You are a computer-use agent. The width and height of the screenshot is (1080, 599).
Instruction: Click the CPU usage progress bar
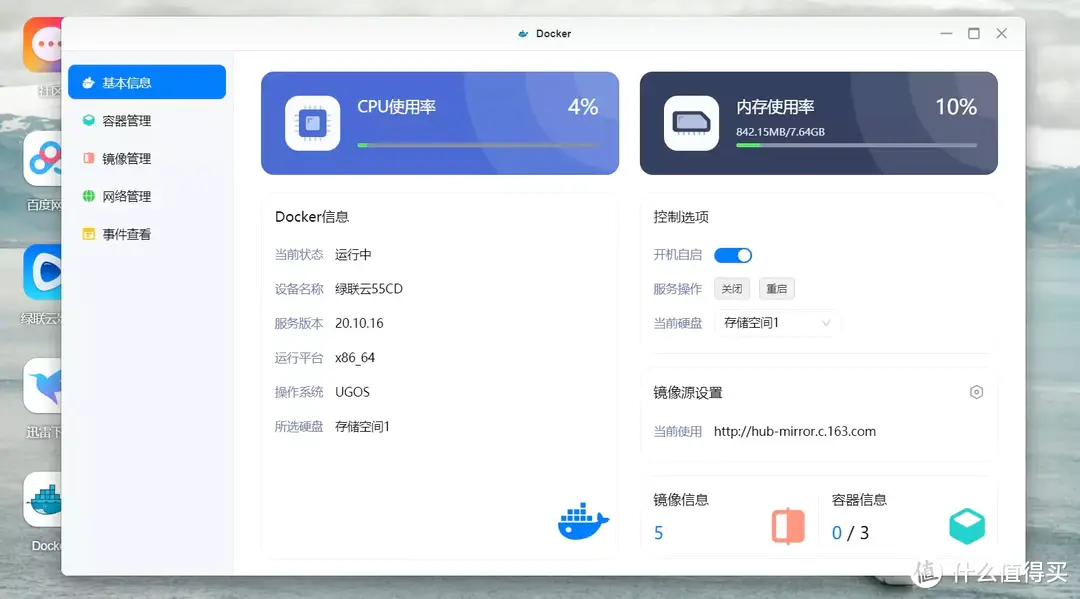pyautogui.click(x=477, y=145)
